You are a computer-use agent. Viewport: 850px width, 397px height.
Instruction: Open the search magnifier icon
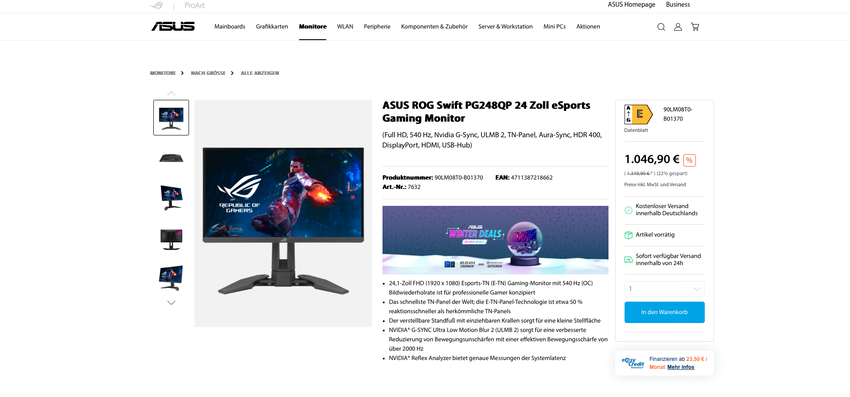[x=661, y=27]
